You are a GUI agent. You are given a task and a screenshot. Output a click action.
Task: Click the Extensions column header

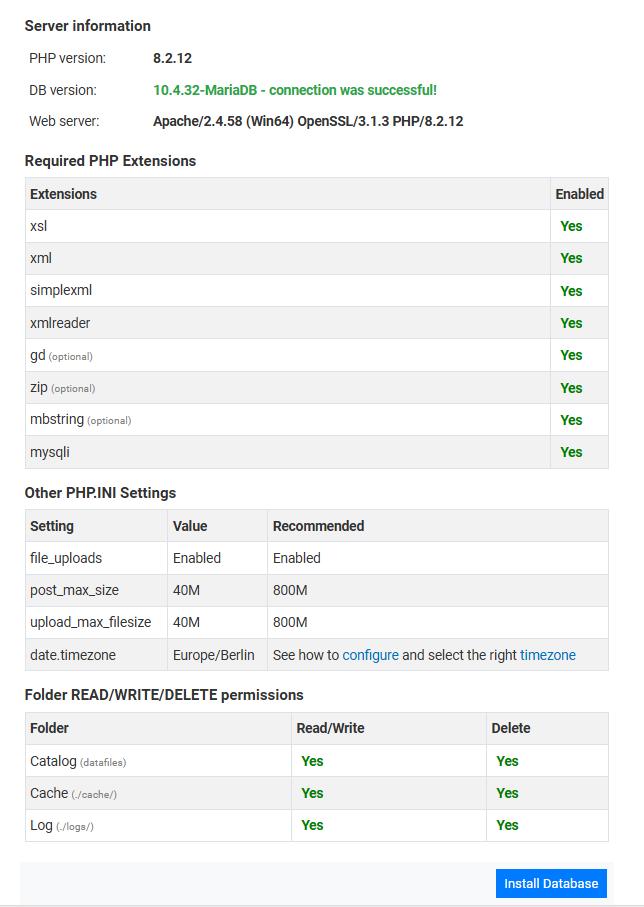(64, 194)
